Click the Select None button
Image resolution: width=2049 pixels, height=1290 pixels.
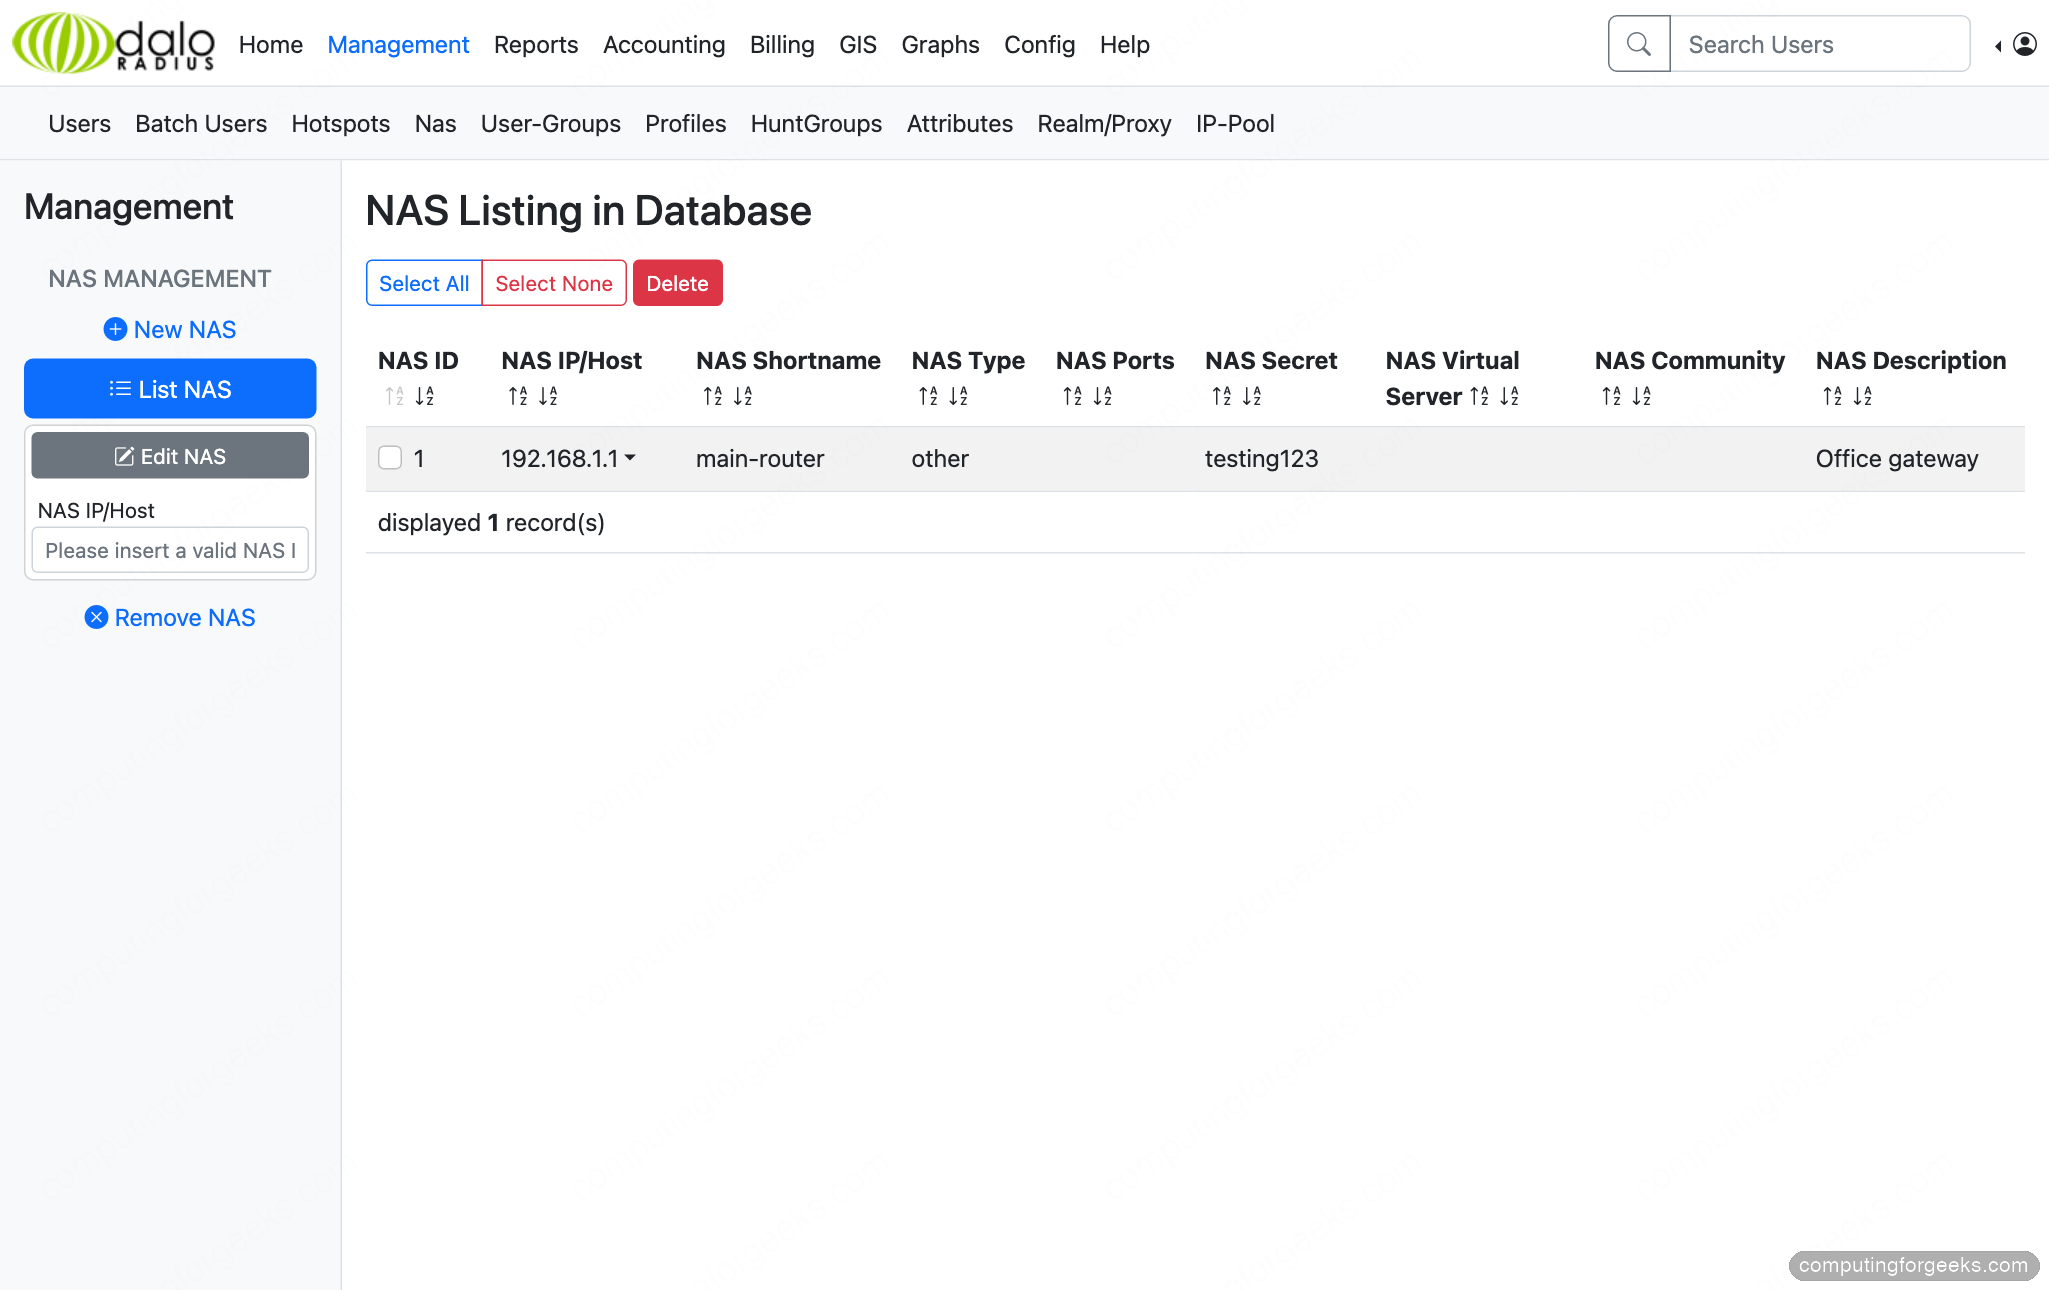pos(554,283)
